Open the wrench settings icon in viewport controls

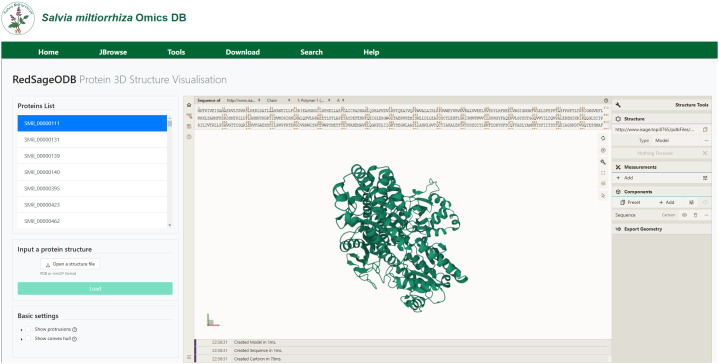pos(603,162)
